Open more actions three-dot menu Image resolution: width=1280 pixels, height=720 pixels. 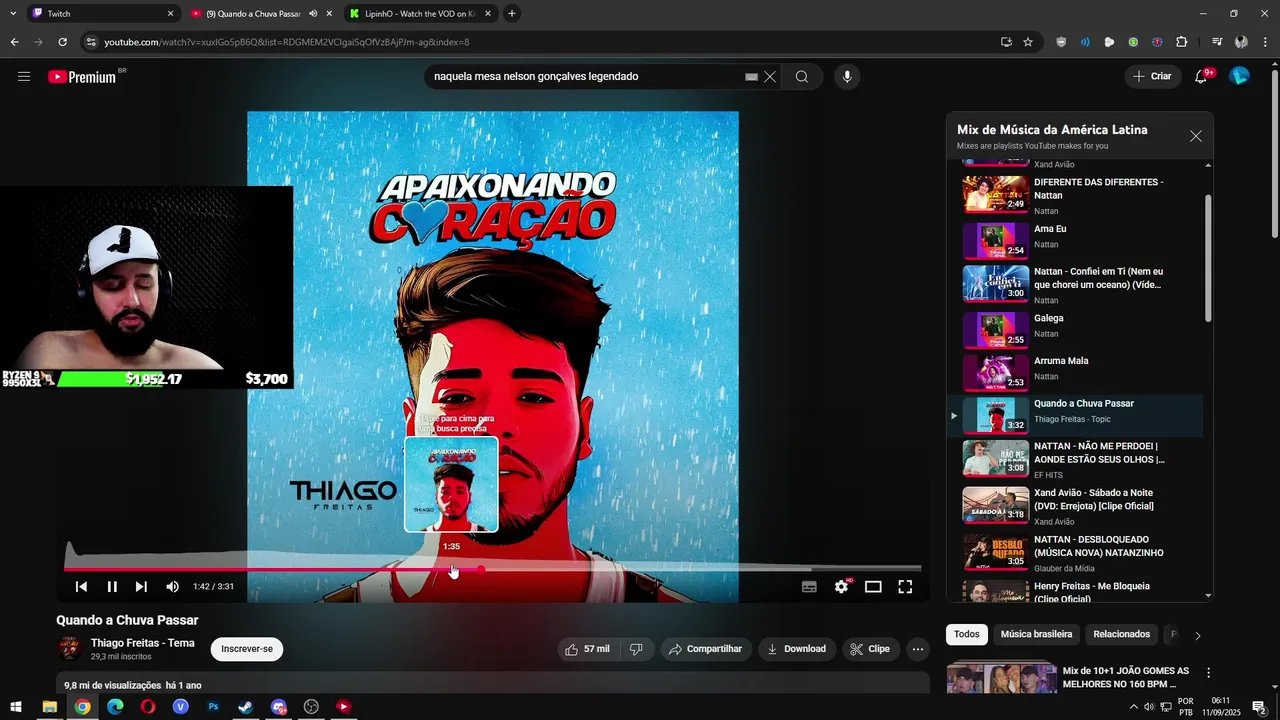click(x=918, y=649)
